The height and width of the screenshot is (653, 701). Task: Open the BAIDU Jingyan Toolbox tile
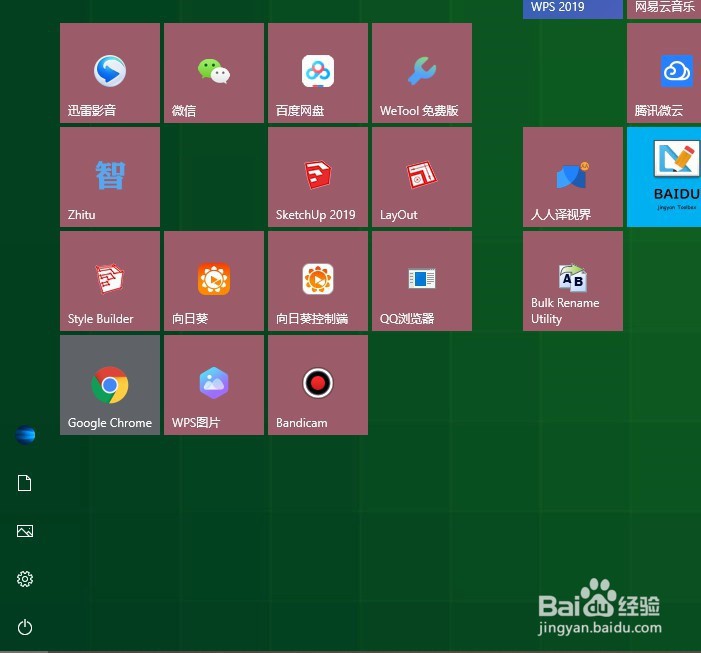tap(664, 177)
